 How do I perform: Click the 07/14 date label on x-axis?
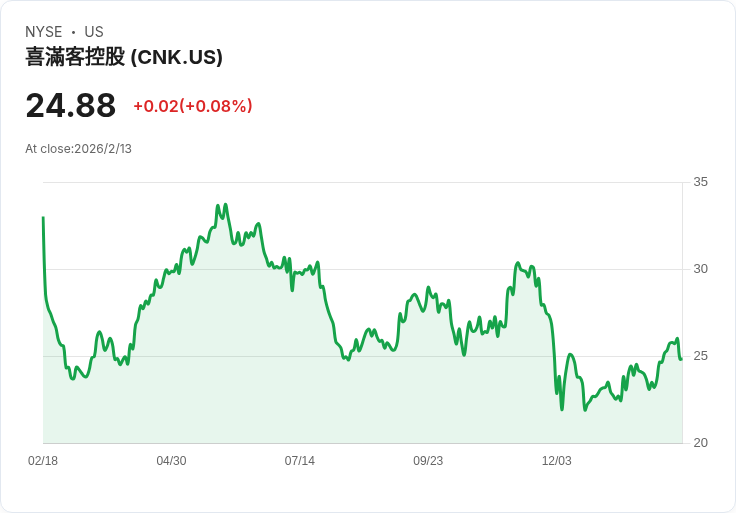[299, 461]
